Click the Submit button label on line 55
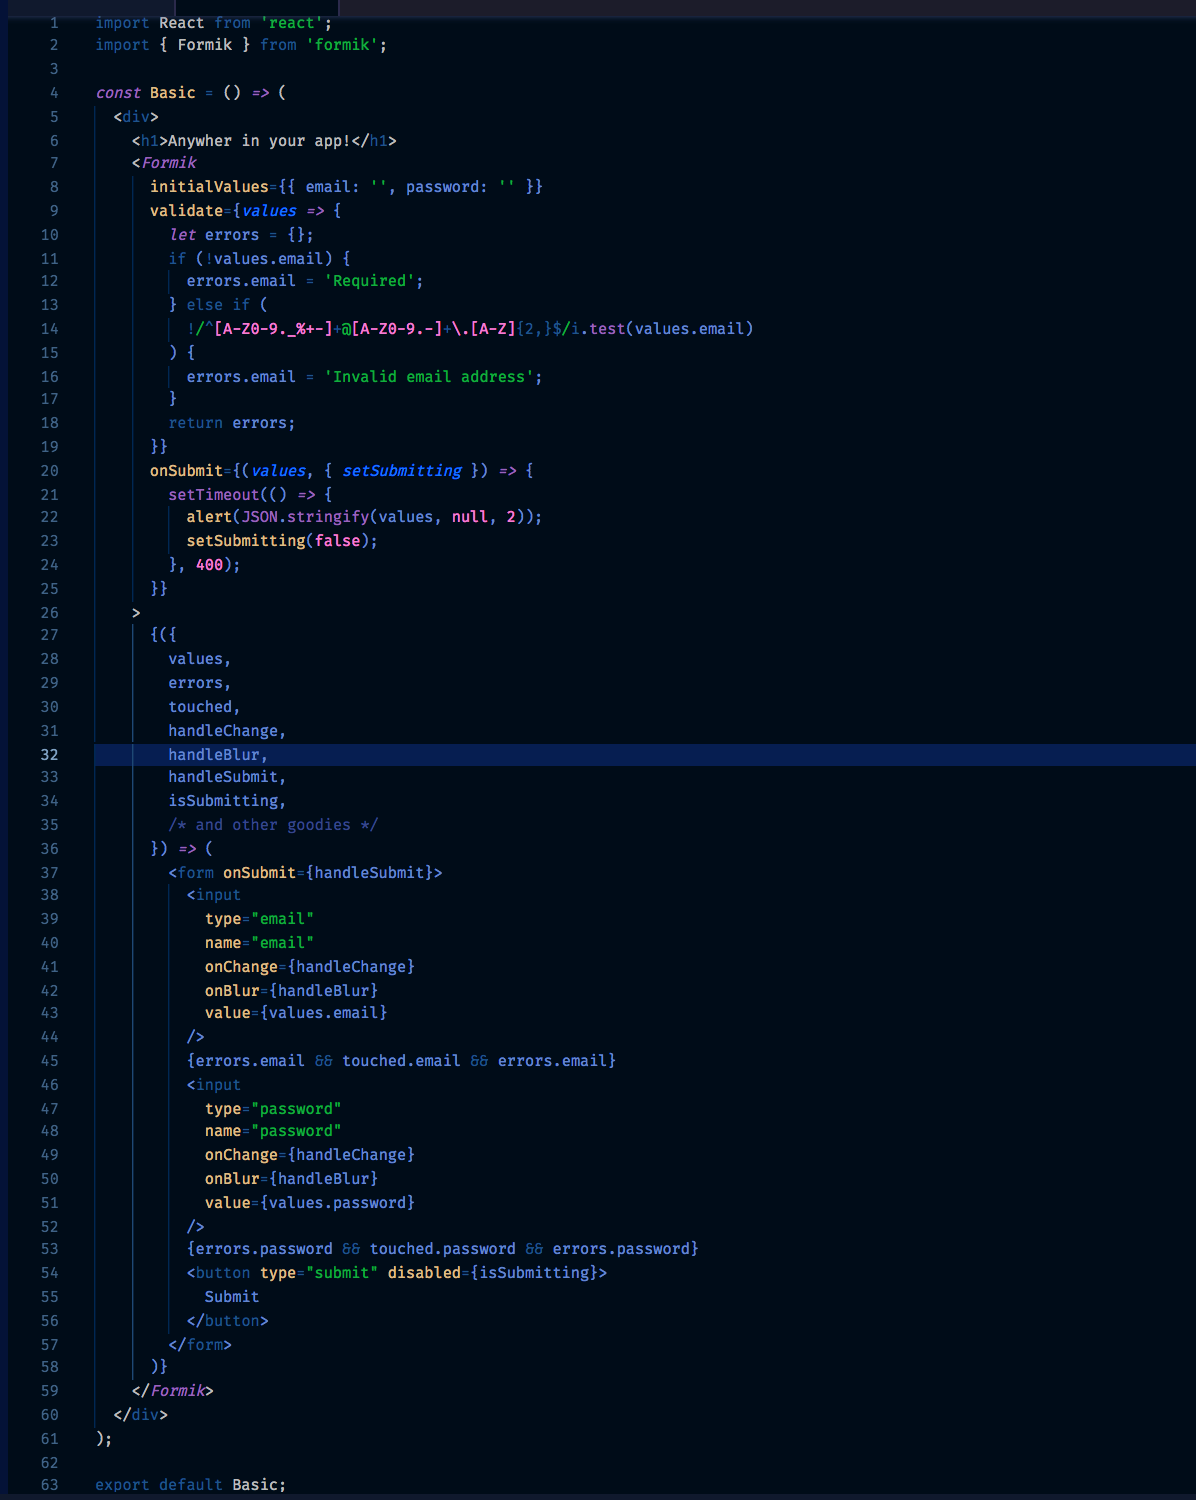The height and width of the screenshot is (1500, 1196). pos(231,1296)
